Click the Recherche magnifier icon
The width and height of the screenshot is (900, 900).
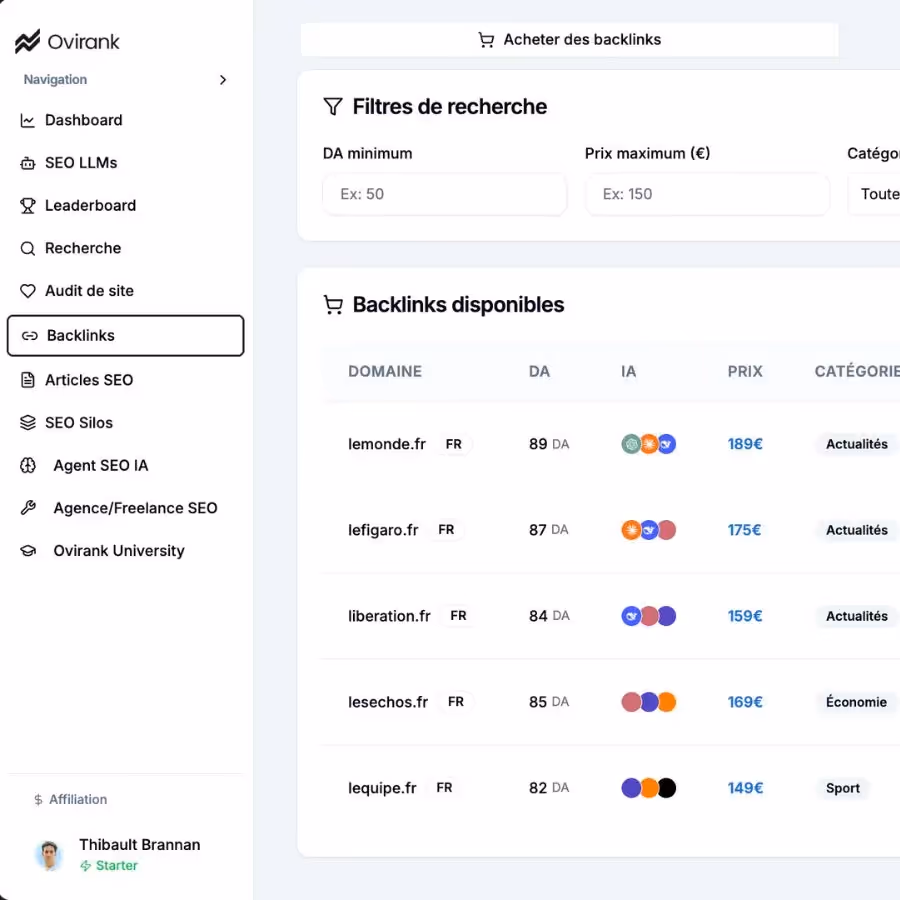28,249
